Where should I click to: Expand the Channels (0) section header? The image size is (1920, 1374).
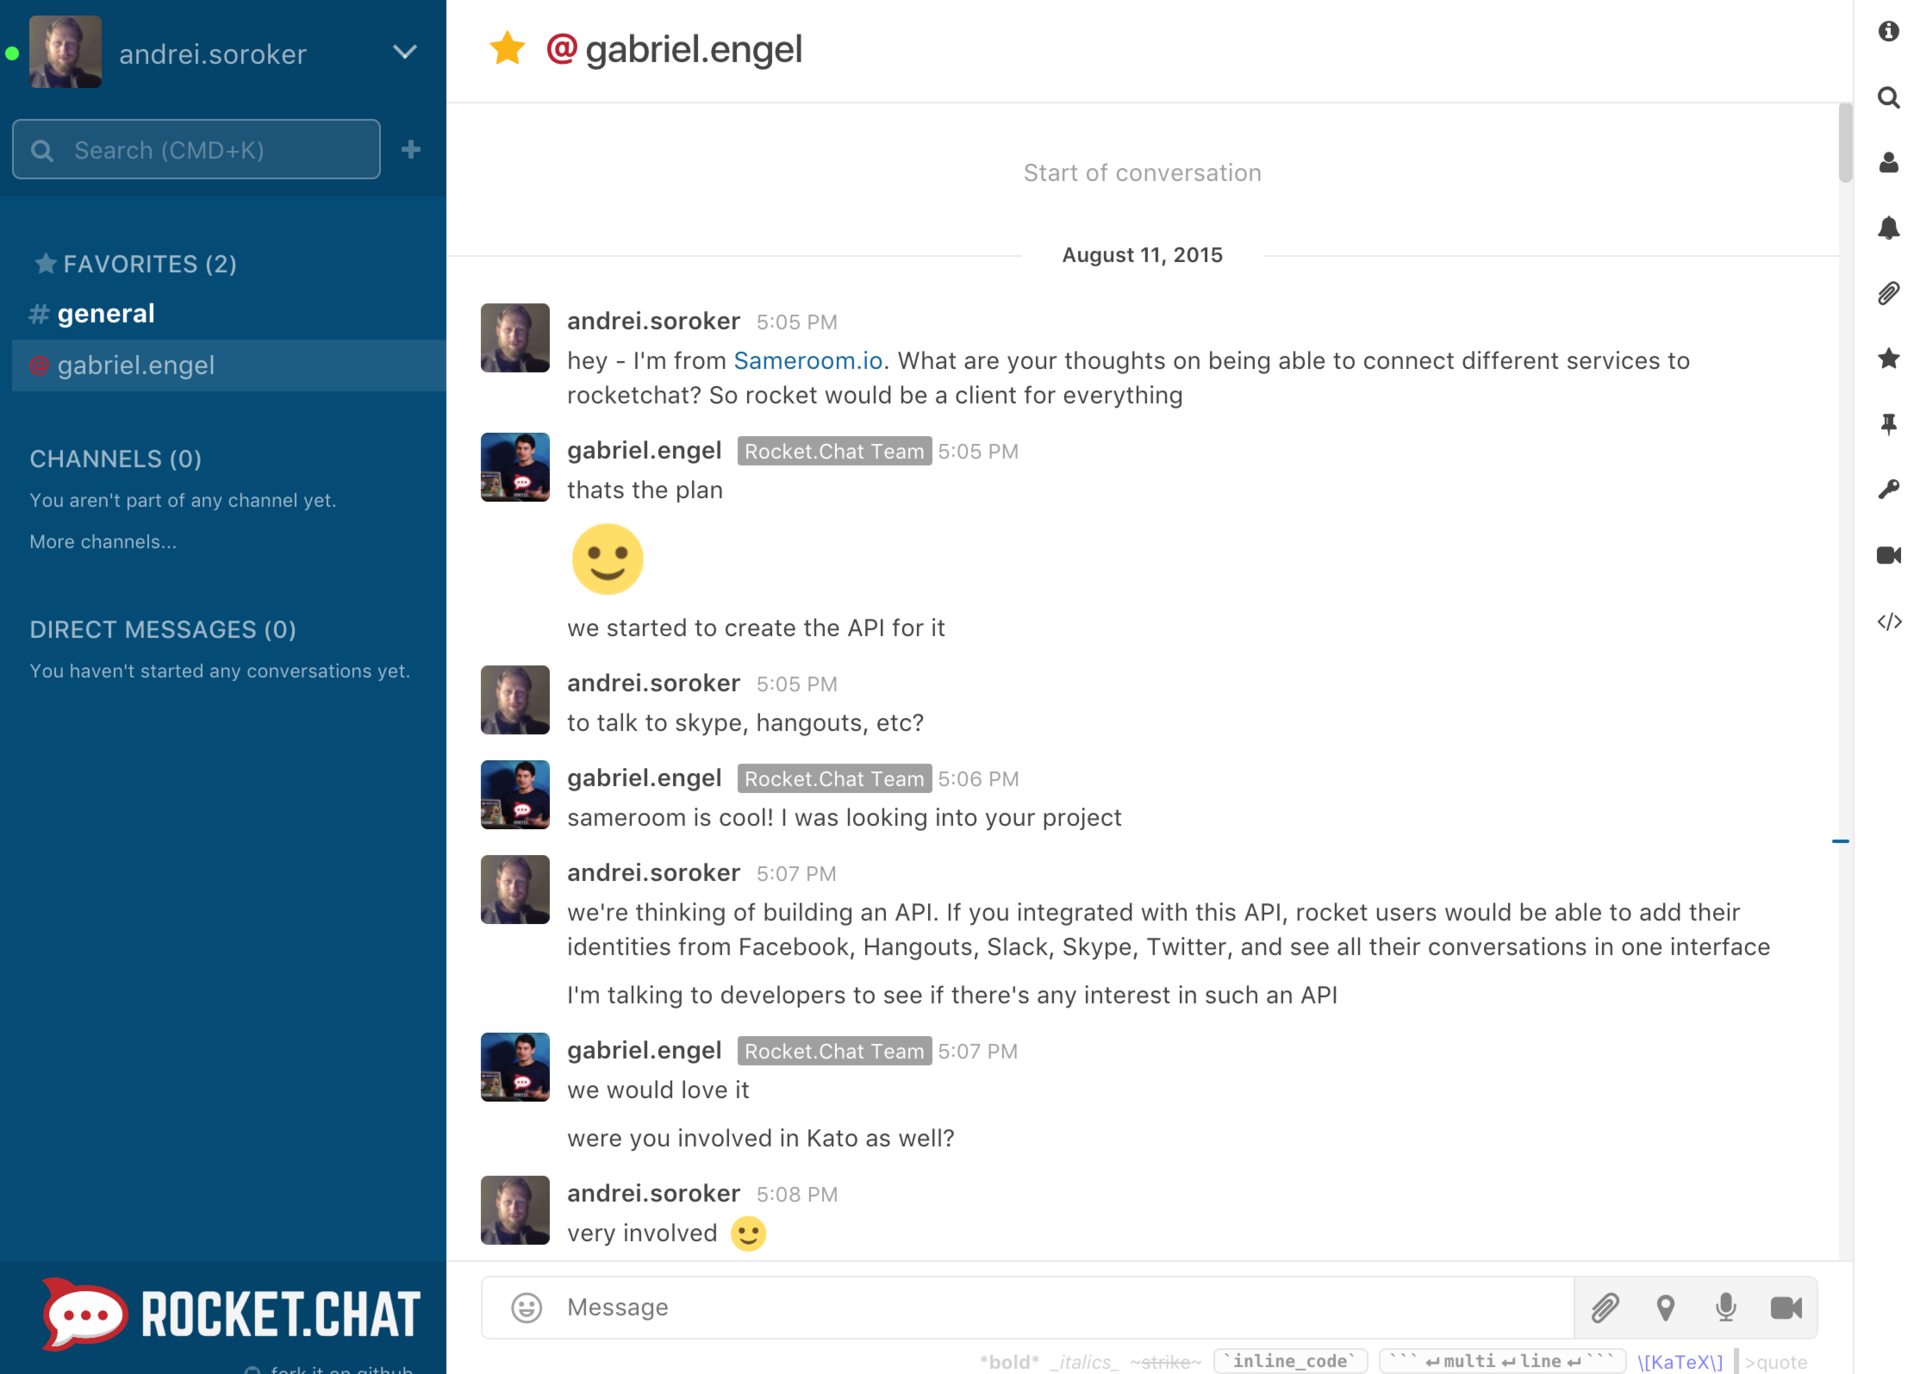115,458
